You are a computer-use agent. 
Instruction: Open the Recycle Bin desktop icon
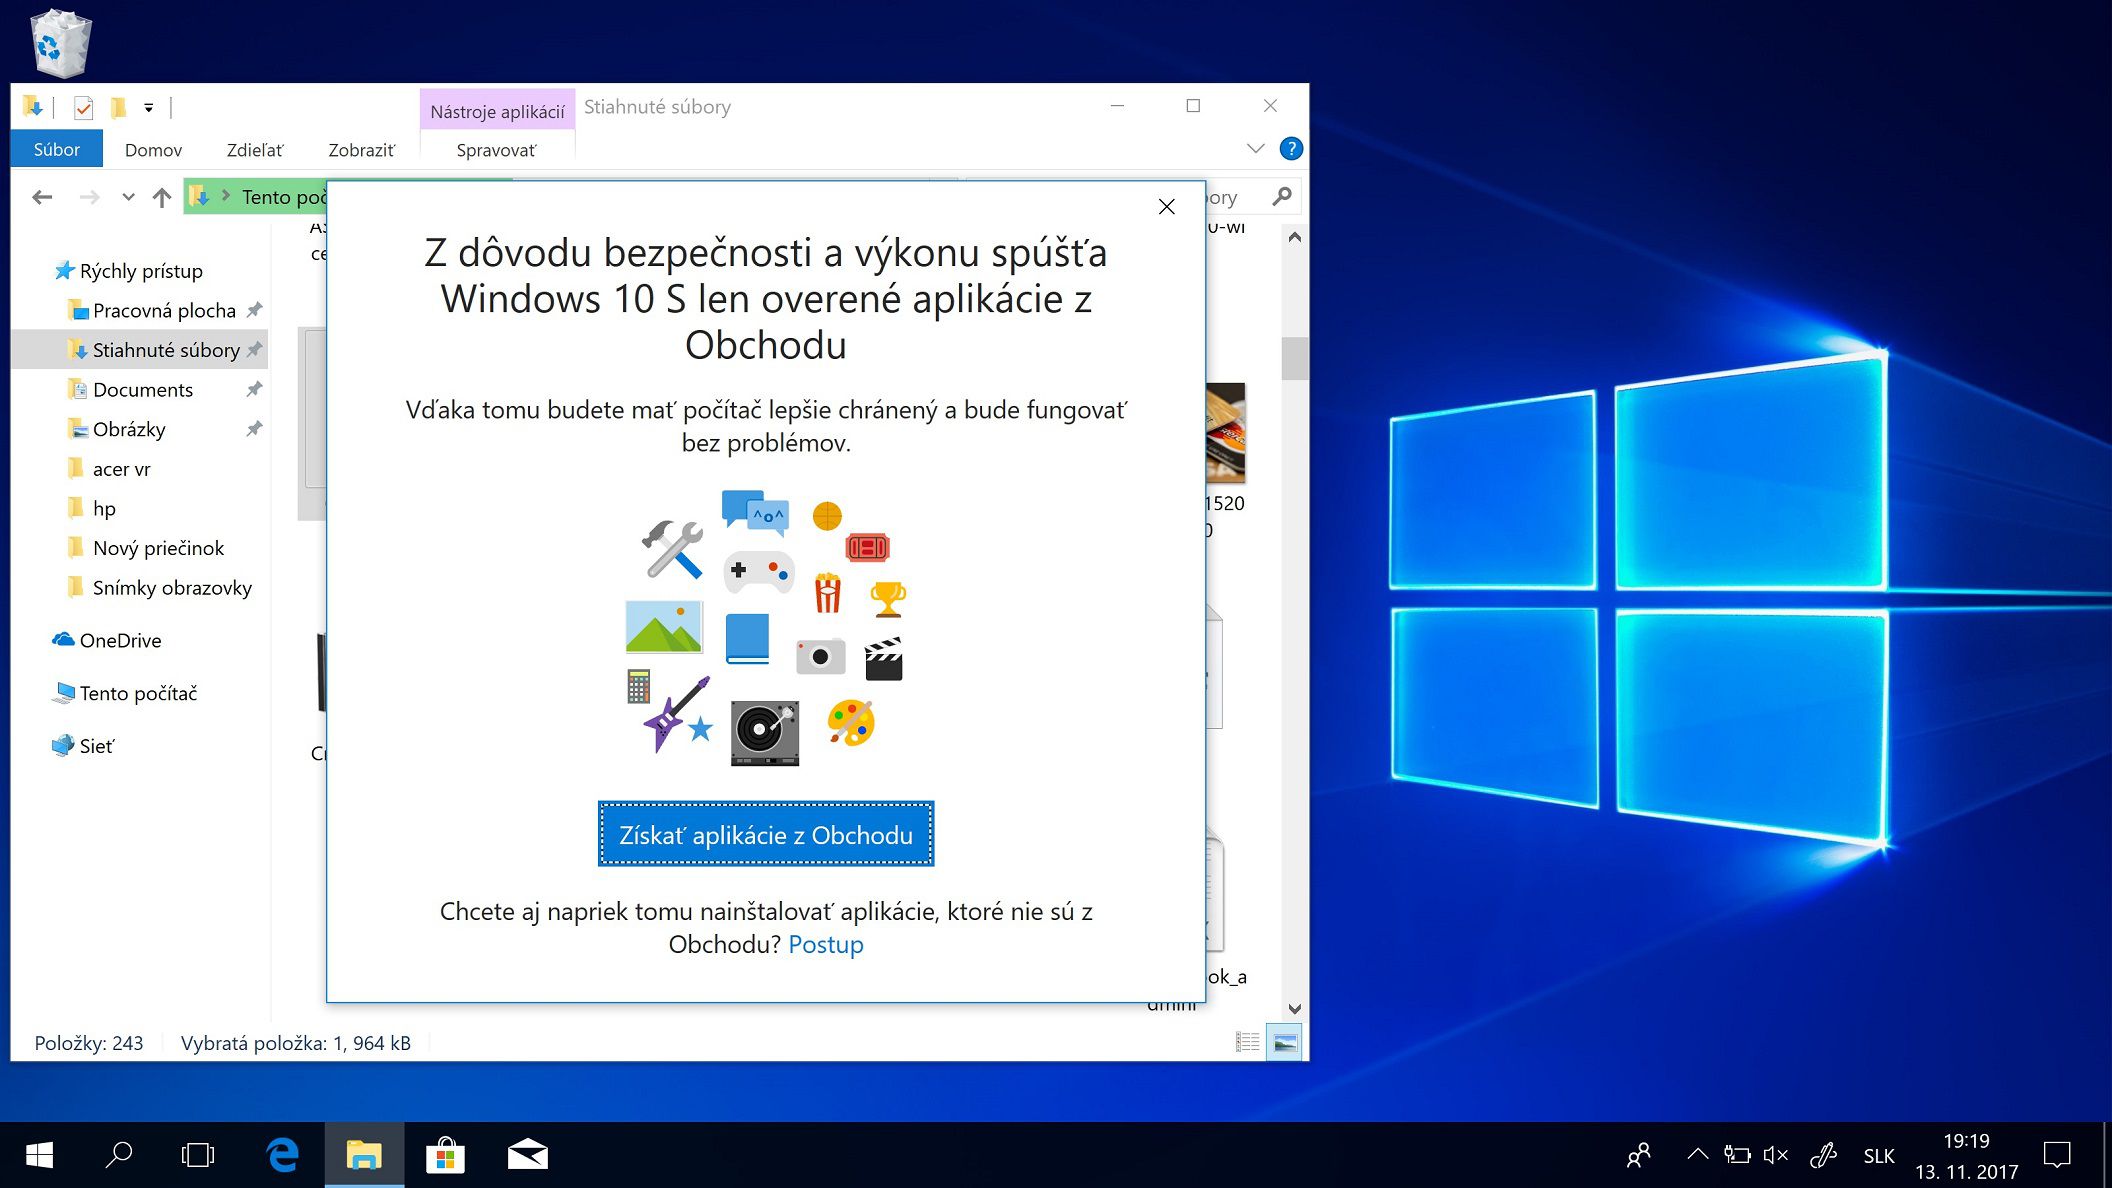click(x=61, y=43)
